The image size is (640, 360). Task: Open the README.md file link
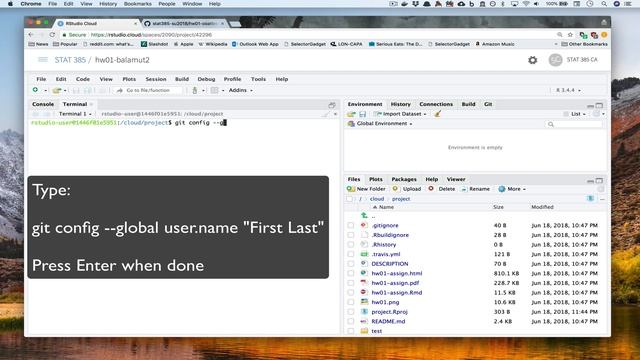point(388,322)
